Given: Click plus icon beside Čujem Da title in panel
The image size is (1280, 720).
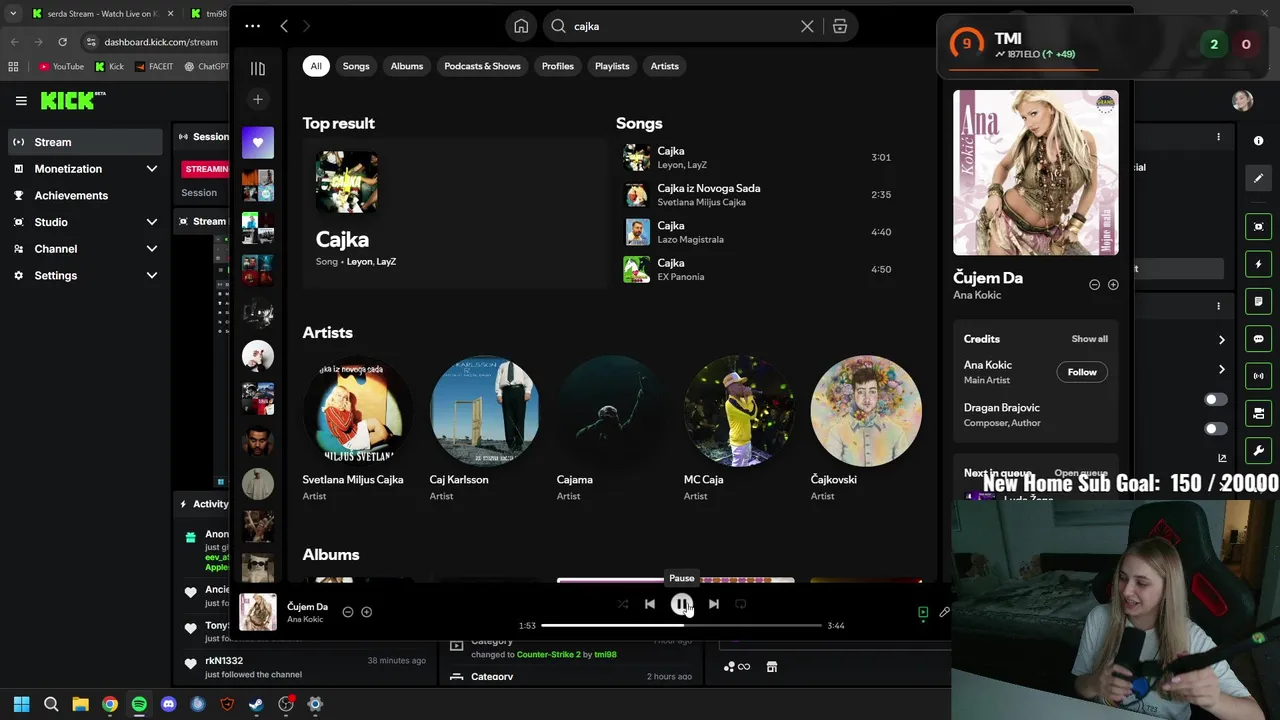Looking at the screenshot, I should tap(1113, 285).
